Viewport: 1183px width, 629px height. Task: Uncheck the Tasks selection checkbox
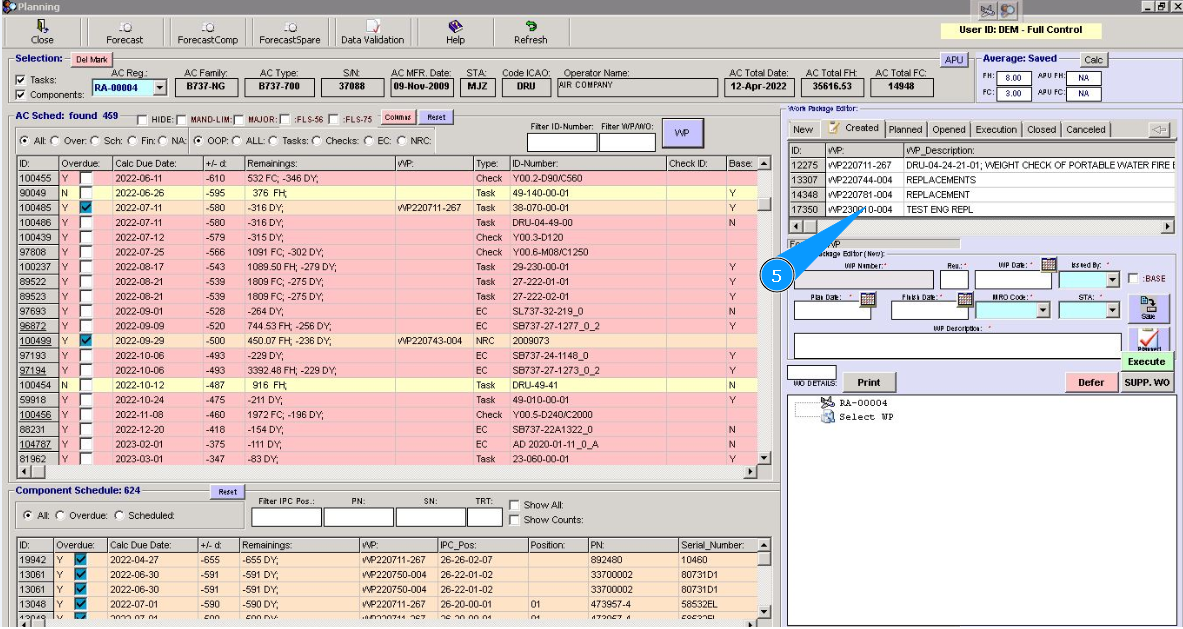[x=21, y=80]
